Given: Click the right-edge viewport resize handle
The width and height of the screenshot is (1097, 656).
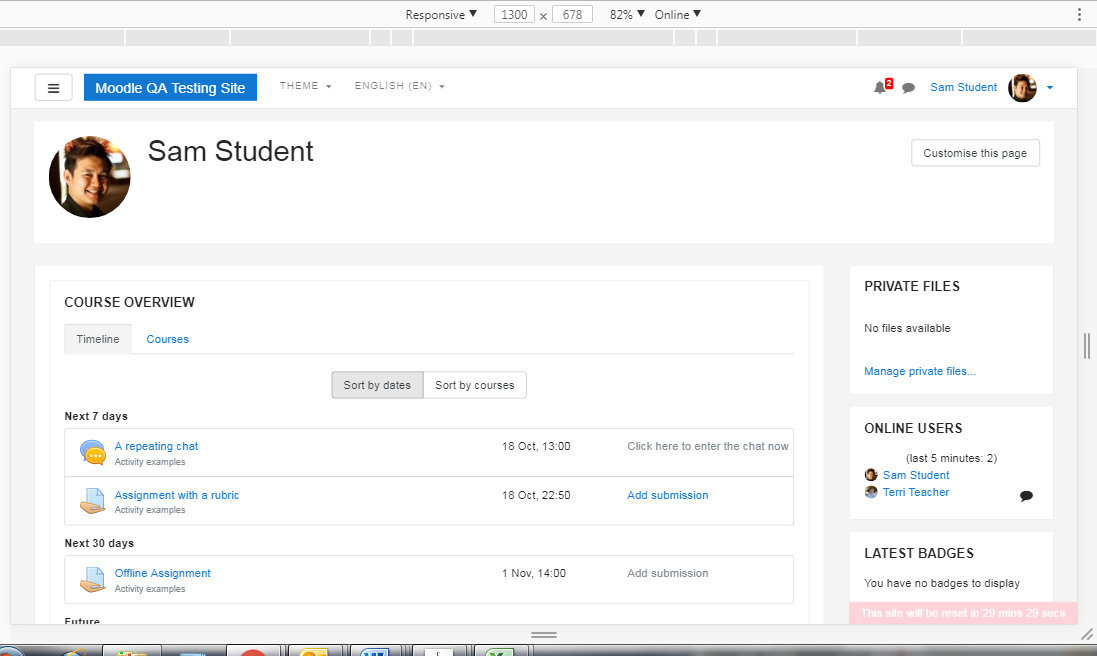Looking at the screenshot, I should click(x=1087, y=346).
